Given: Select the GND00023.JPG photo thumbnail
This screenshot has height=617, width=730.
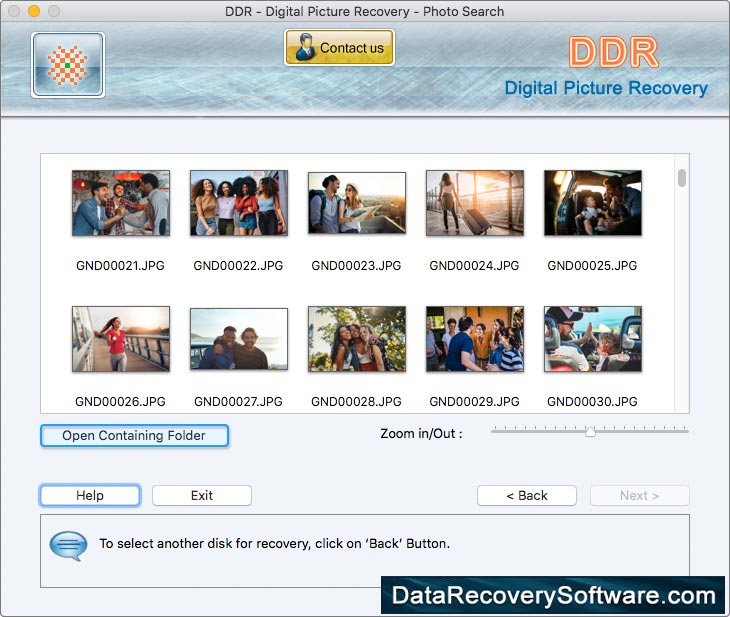Looking at the screenshot, I should 357,203.
